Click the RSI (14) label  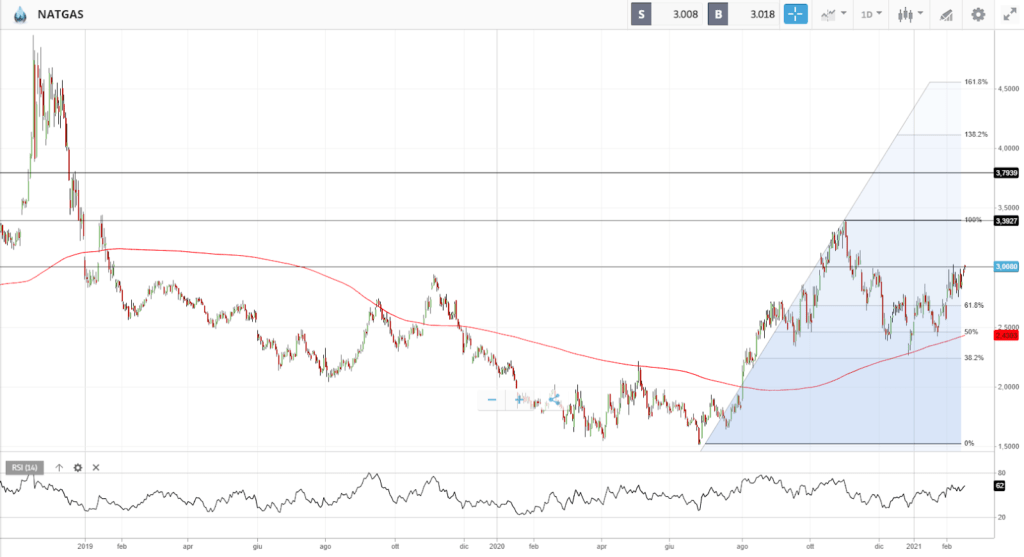coord(24,467)
